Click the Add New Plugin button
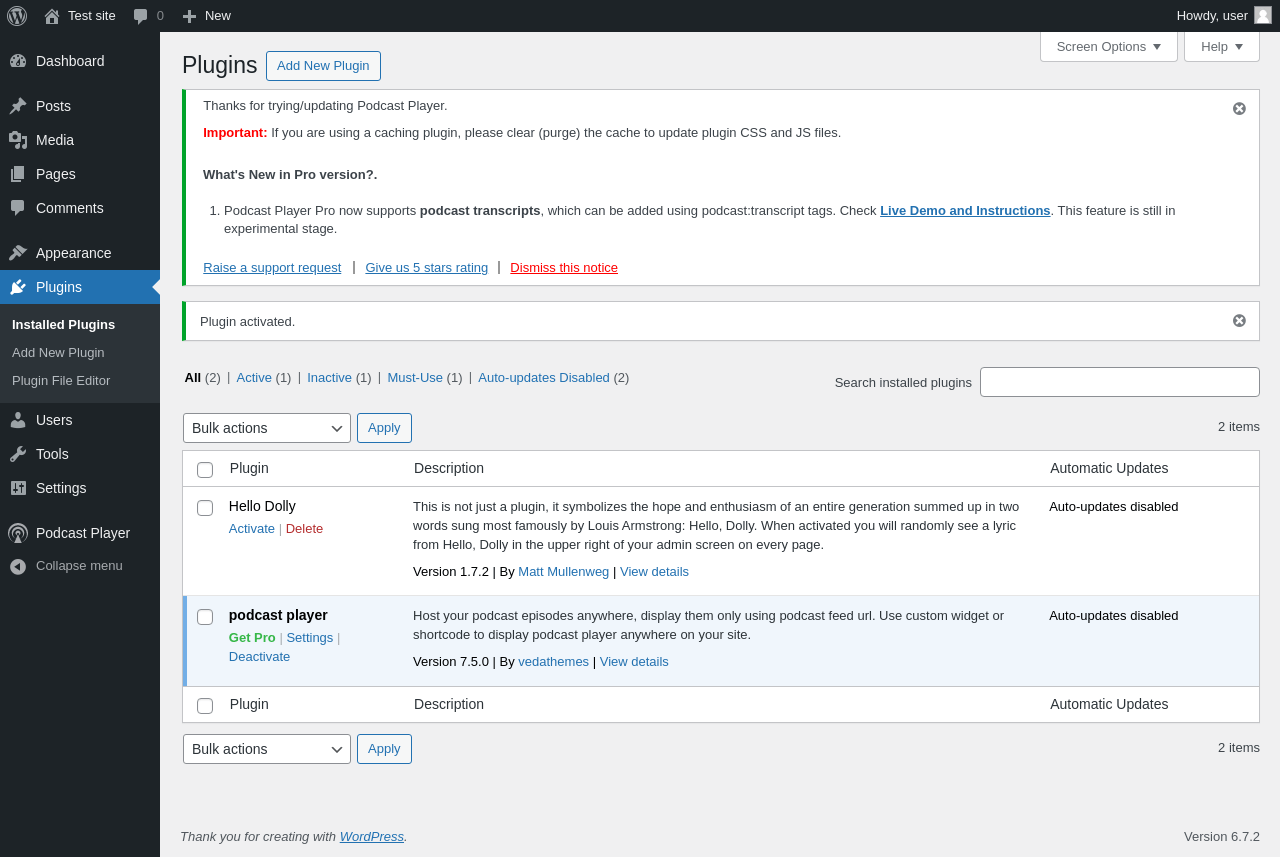Screen dimensions: 1280x857 pyautogui.click(x=323, y=66)
